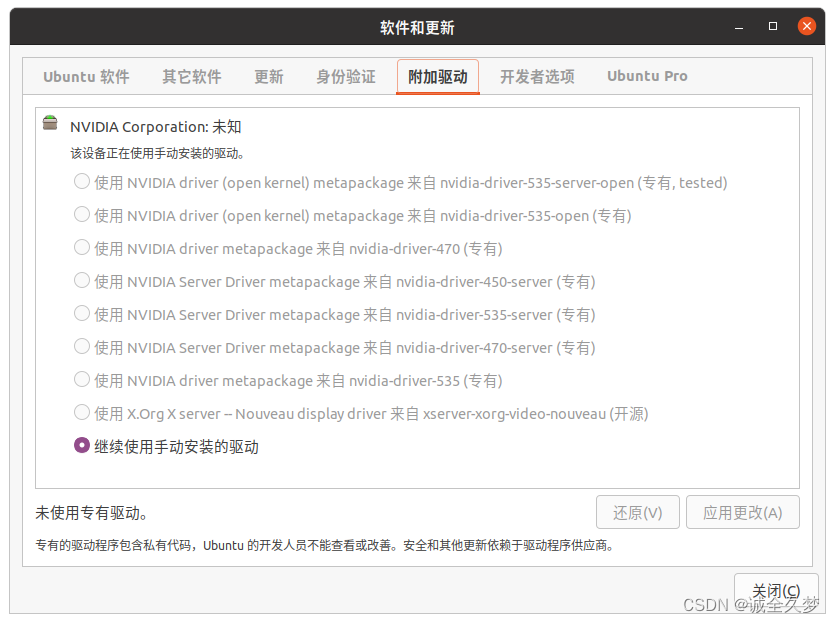Select nvidia-driver-535-open radio button
The image size is (835, 623).
coord(82,216)
